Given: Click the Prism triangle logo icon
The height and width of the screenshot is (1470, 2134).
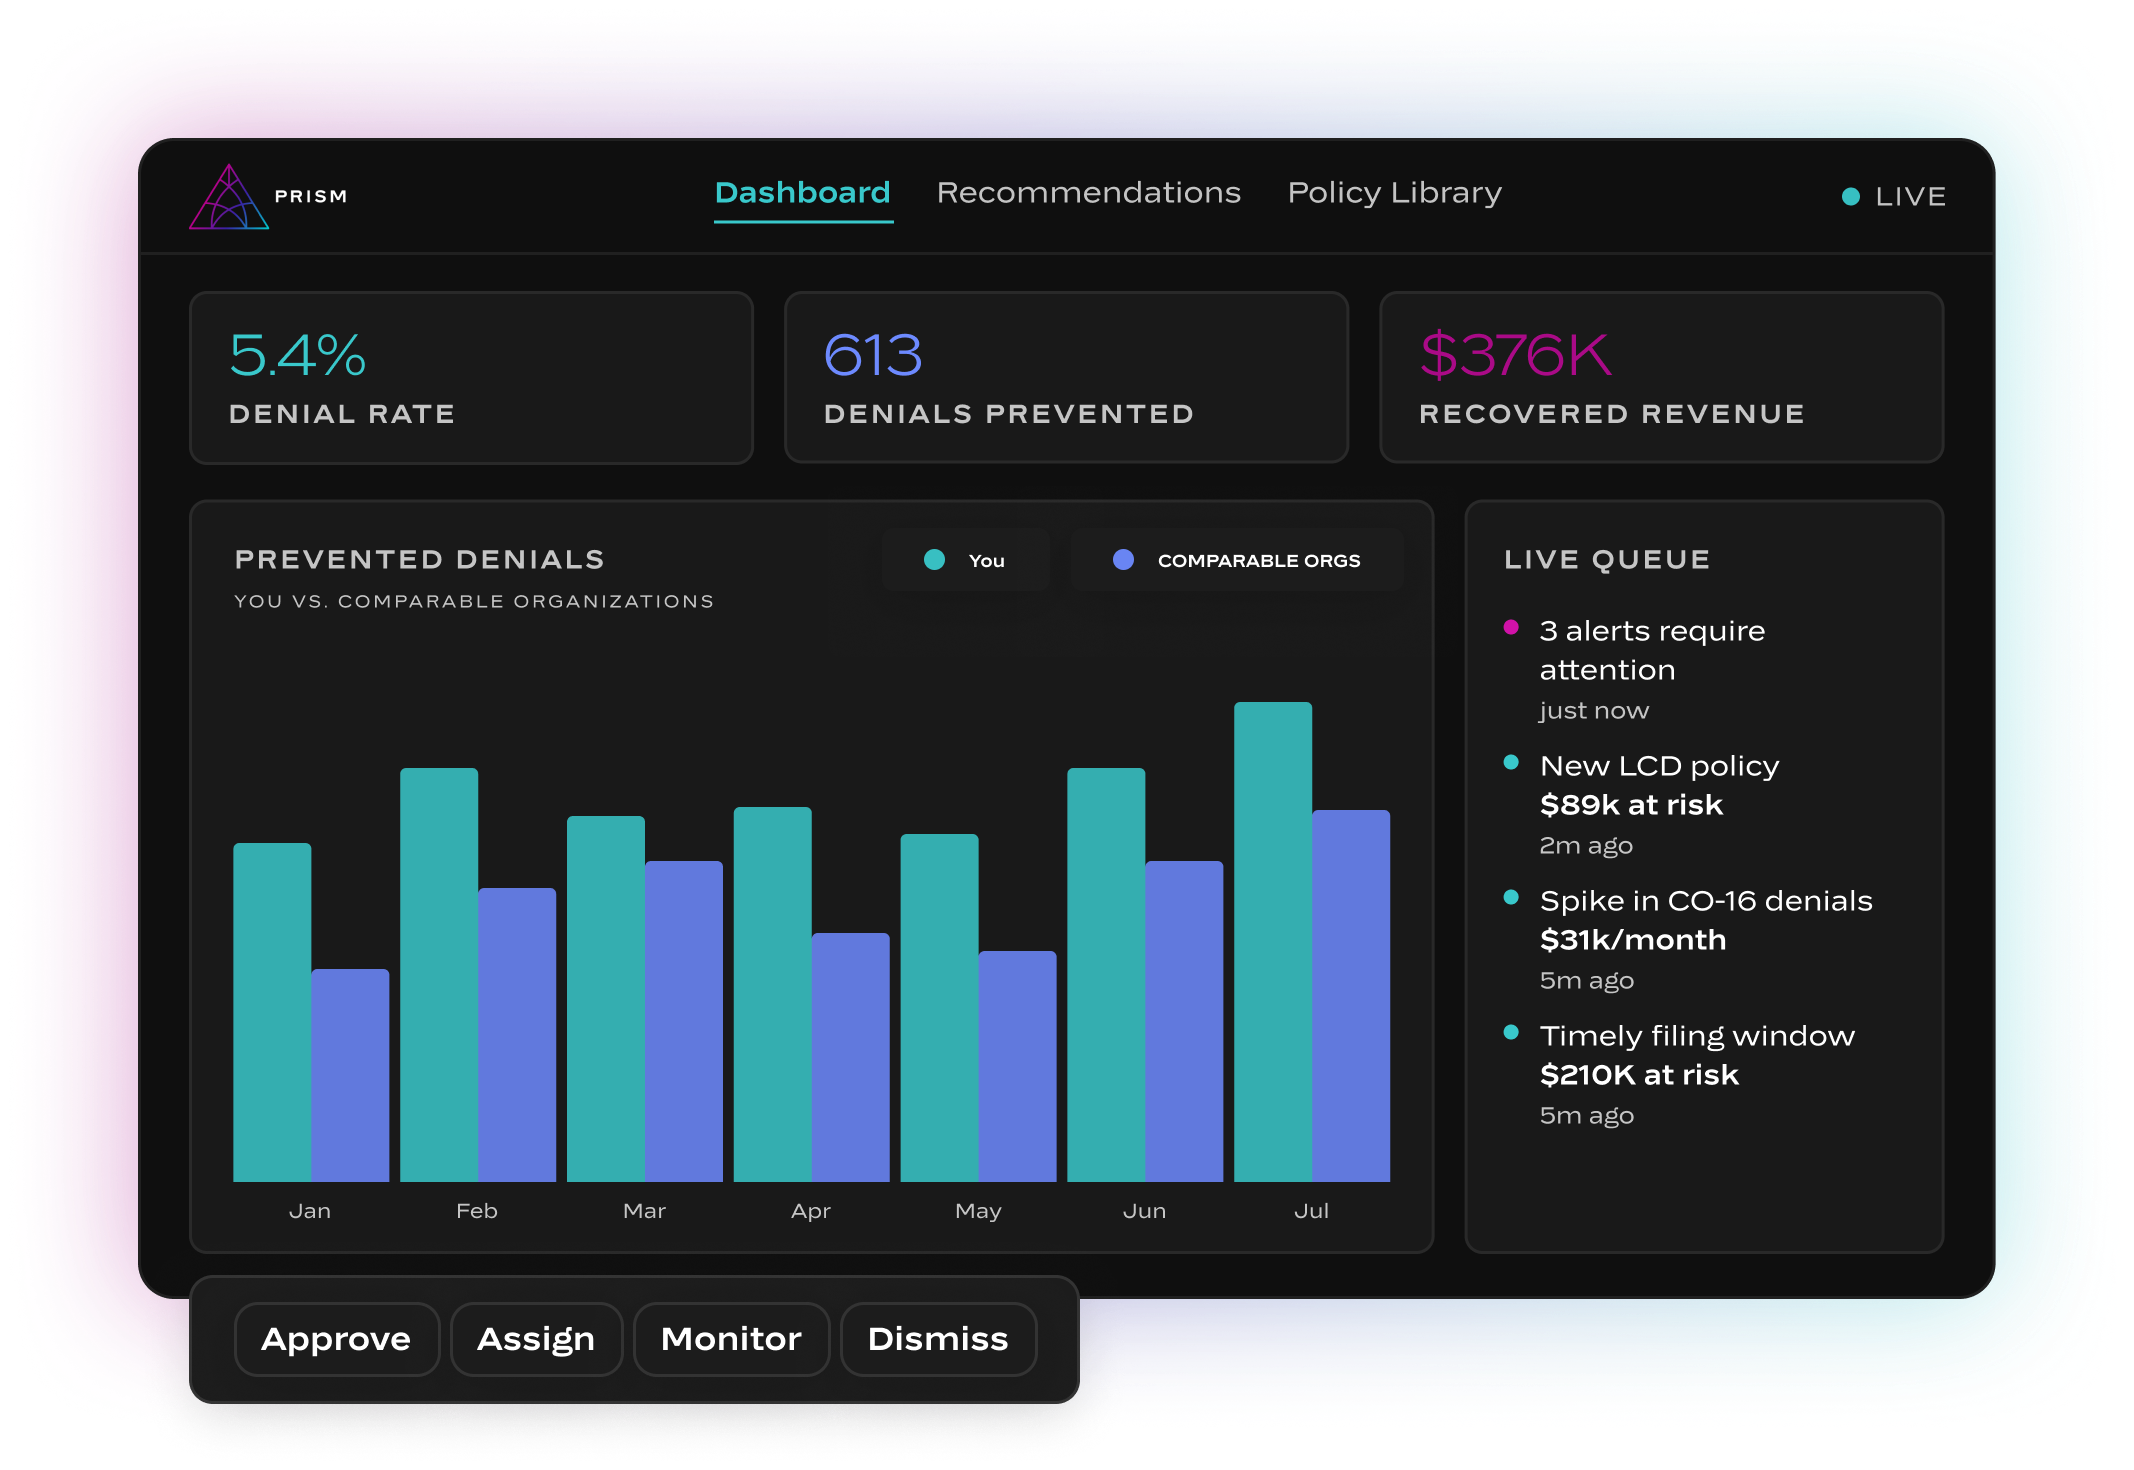Looking at the screenshot, I should pos(229,197).
